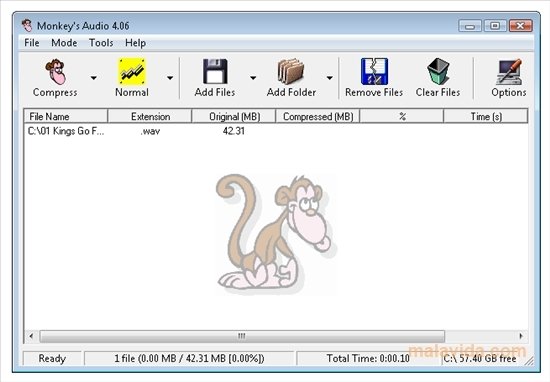The image size is (550, 382).
Task: Click the Remove Files broken floppy icon
Action: [374, 71]
